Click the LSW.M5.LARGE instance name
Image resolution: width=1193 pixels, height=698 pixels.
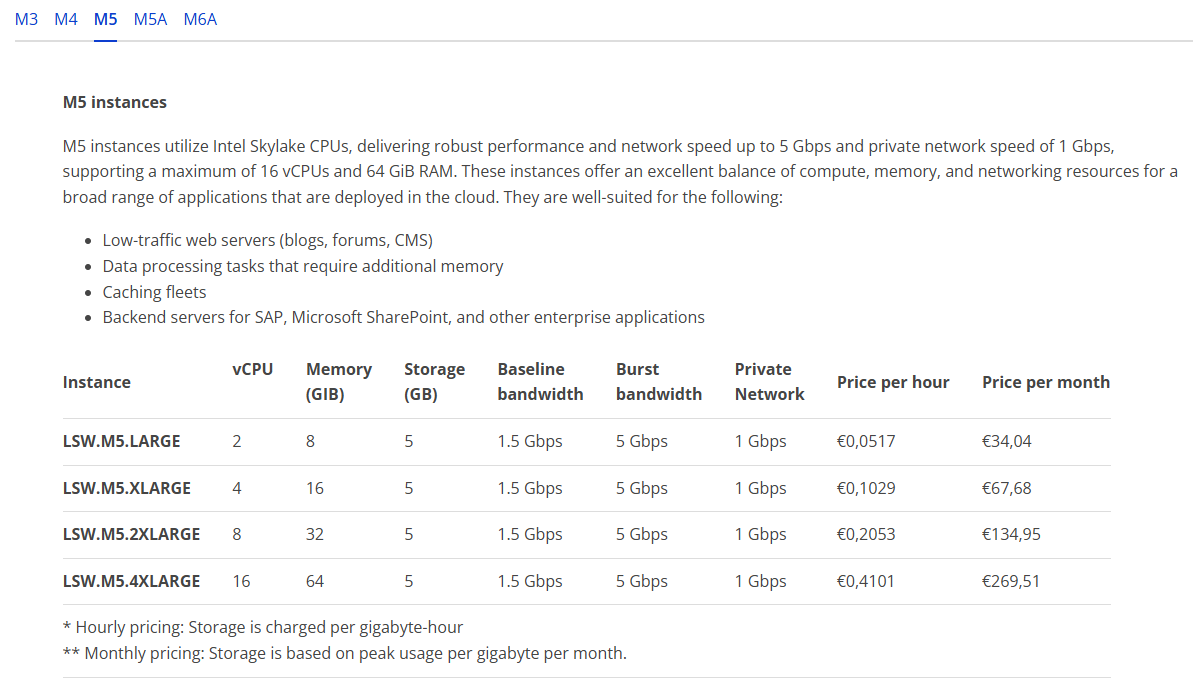(x=122, y=441)
